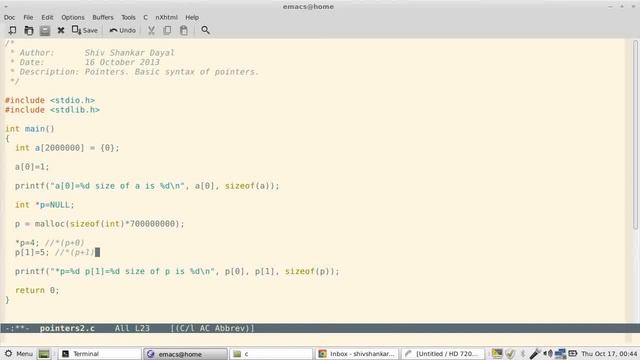The height and width of the screenshot is (360, 640).
Task: Click the Author comment 'Shiv Shankar Dayal'
Action: tap(129, 53)
